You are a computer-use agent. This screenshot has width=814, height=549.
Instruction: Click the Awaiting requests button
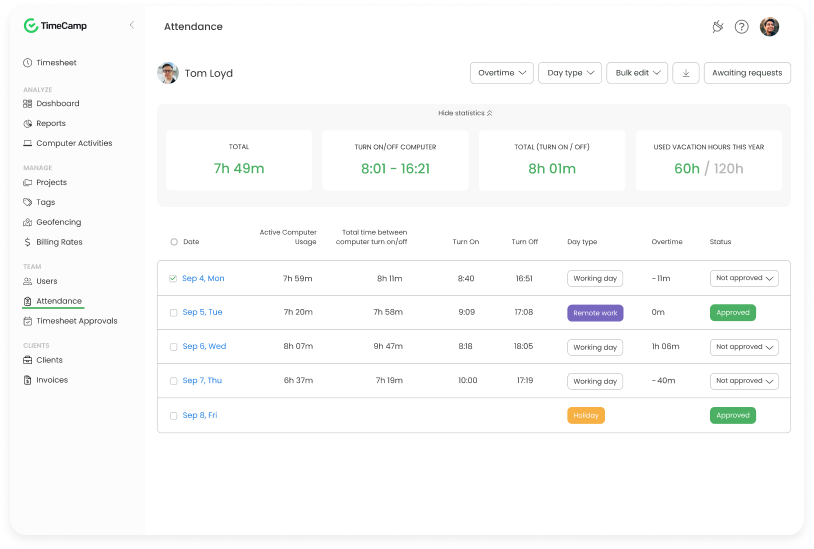[747, 73]
